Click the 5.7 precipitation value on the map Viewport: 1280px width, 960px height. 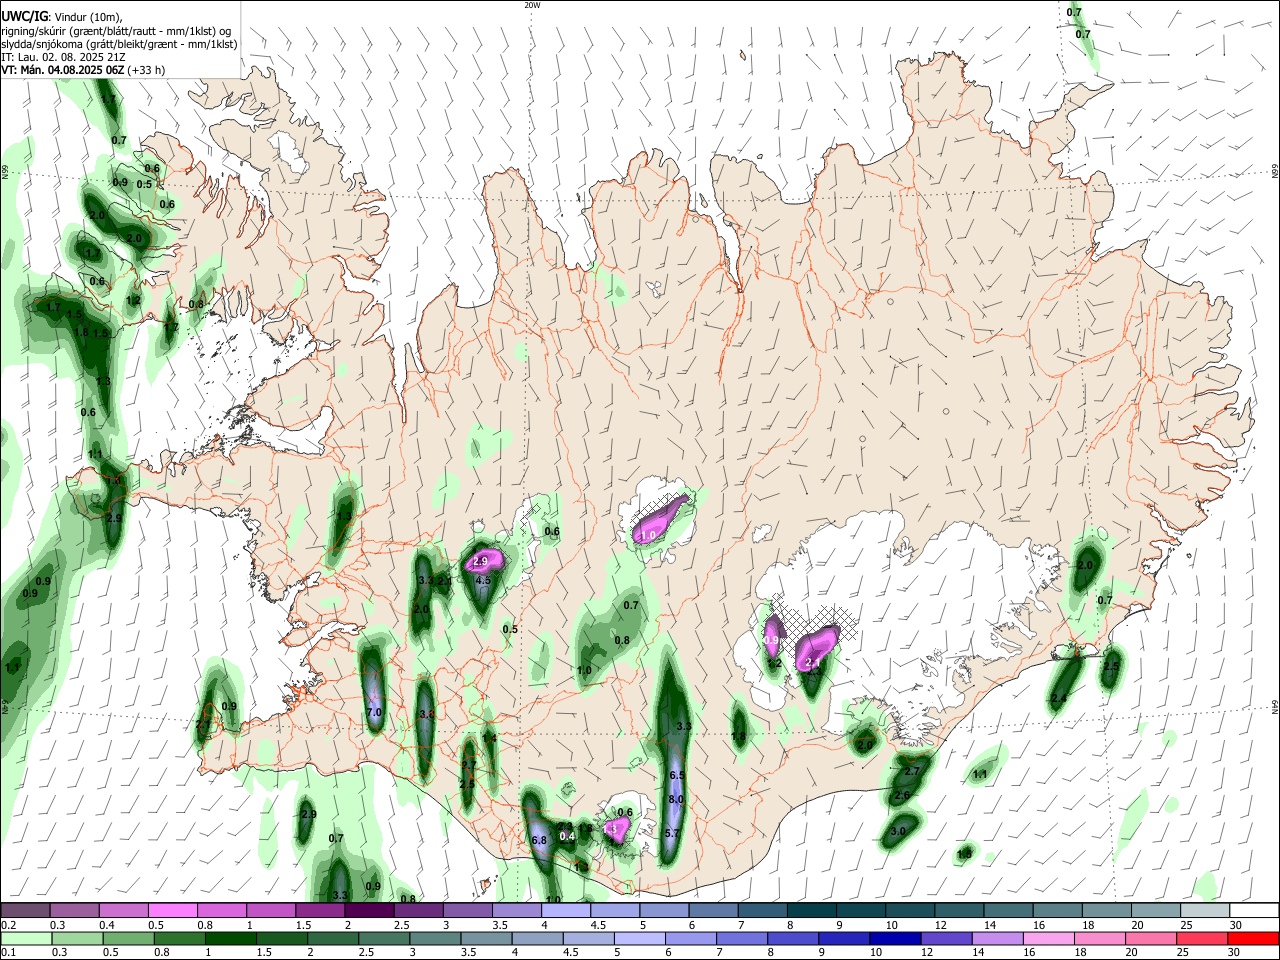[x=672, y=833]
